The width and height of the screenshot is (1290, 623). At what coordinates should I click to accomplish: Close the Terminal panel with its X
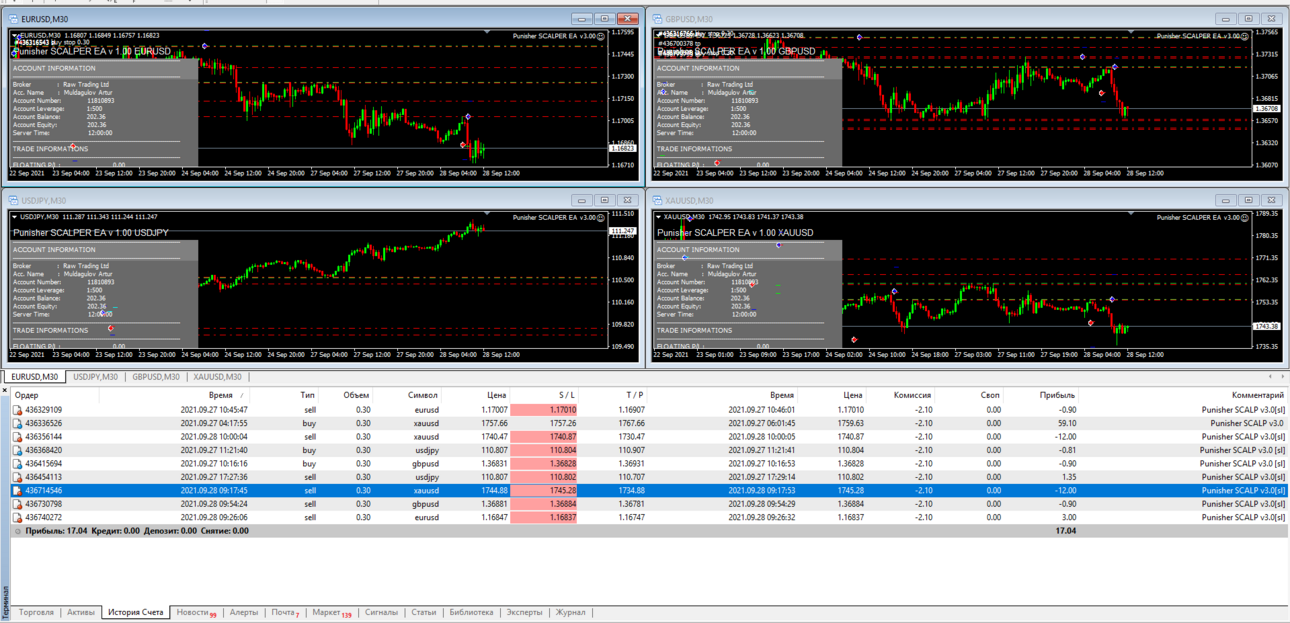(x=4, y=391)
